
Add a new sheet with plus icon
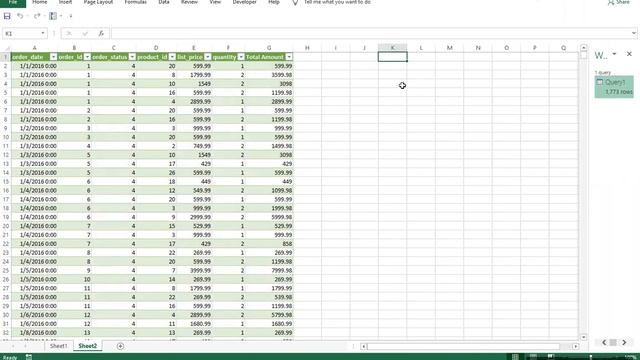pos(120,346)
